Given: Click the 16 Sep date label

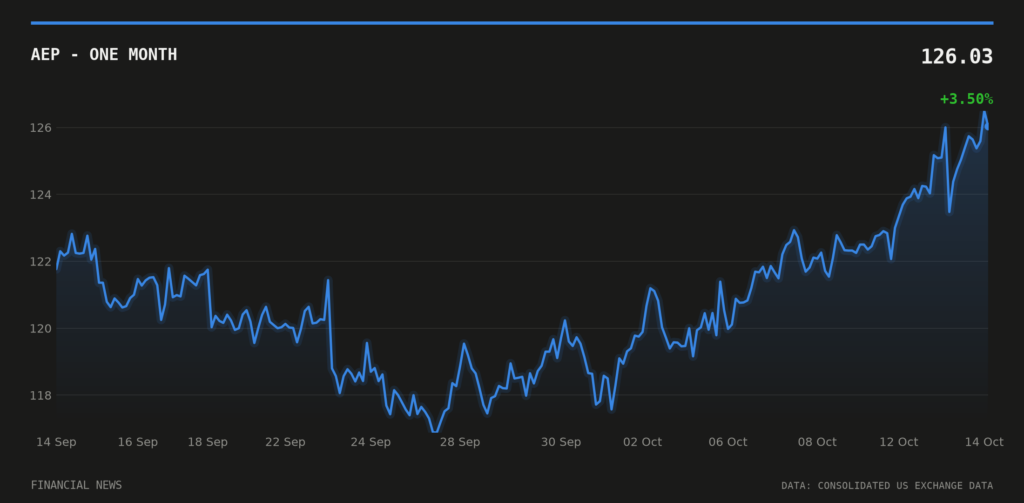Looking at the screenshot, I should coord(138,442).
